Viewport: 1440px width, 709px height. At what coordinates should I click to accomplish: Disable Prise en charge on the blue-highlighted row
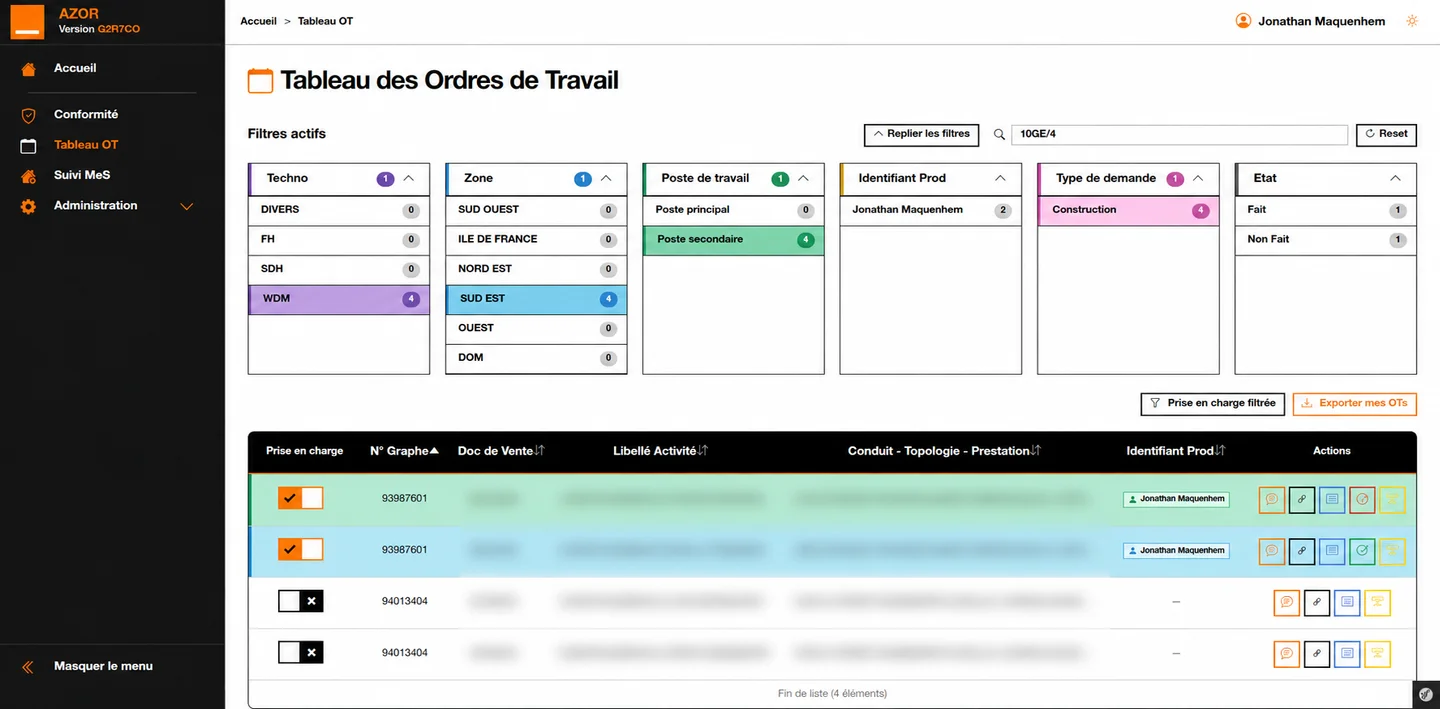(x=300, y=549)
